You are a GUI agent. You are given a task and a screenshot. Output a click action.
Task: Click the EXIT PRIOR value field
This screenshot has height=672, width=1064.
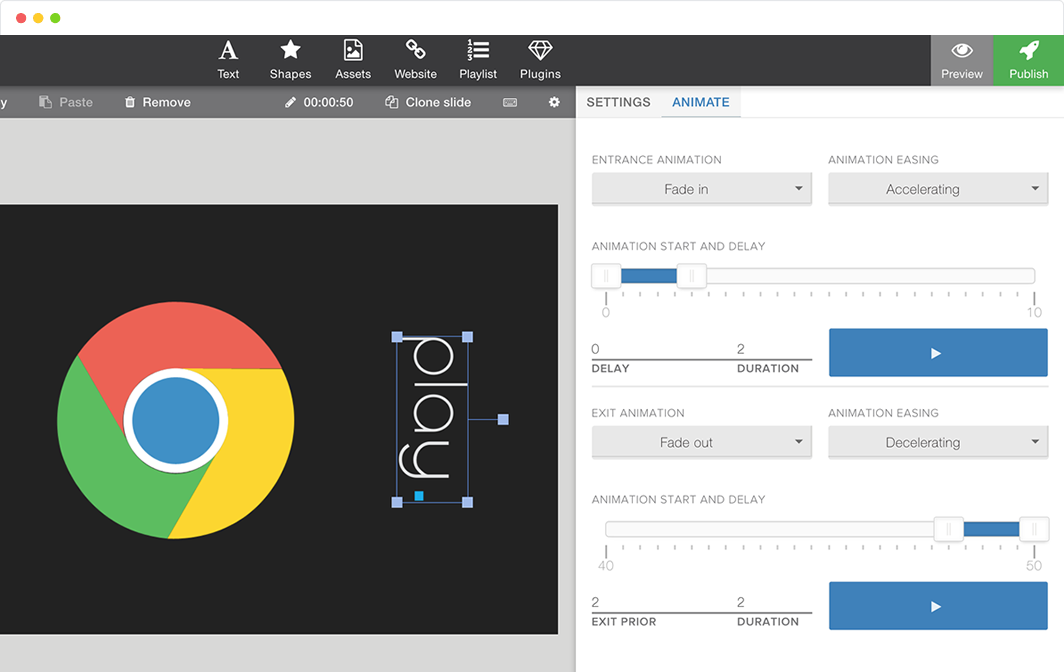click(x=662, y=602)
